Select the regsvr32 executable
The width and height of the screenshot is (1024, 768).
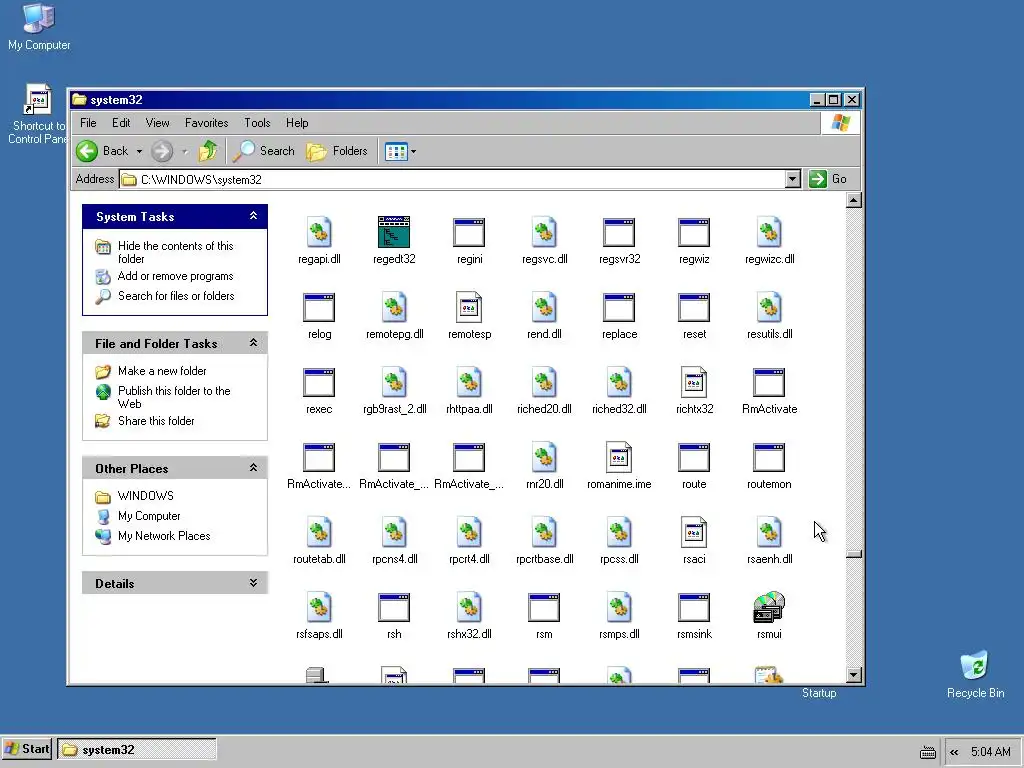619,240
